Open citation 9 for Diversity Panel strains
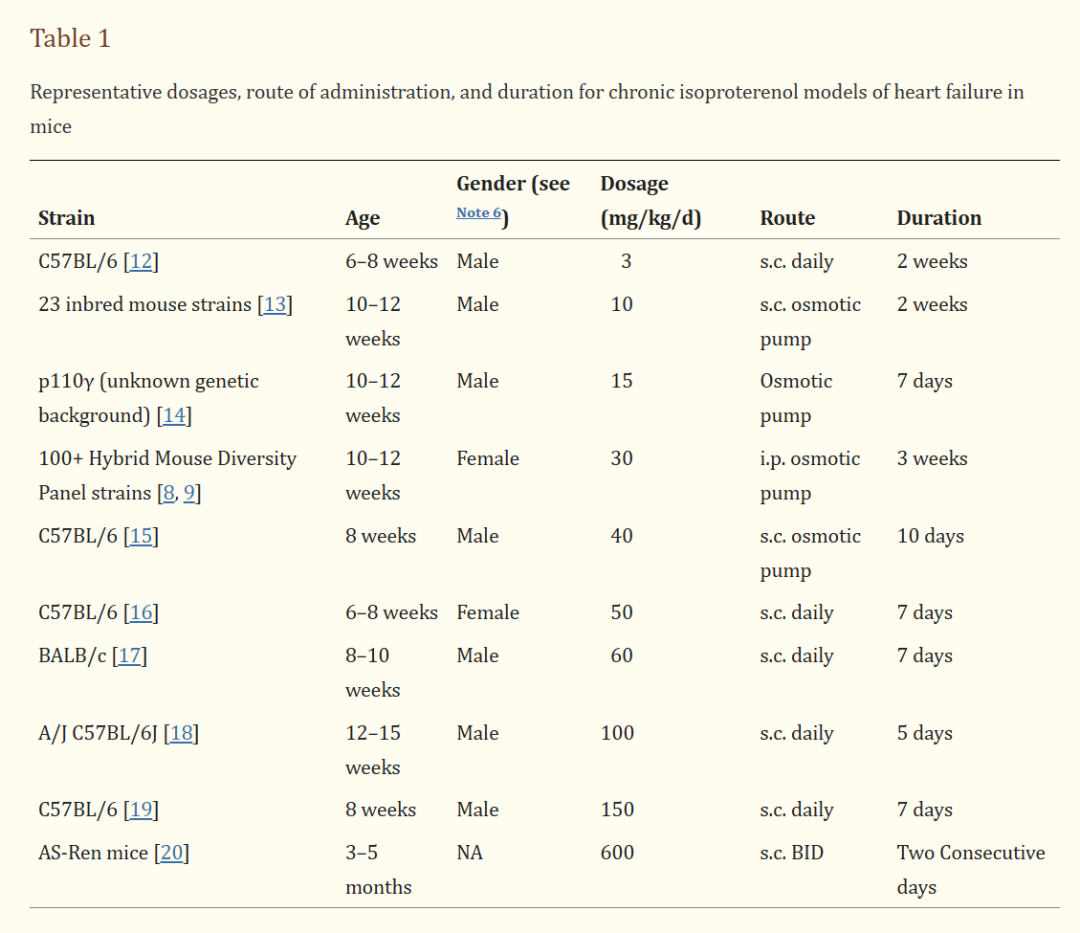1080x933 pixels. pos(189,493)
